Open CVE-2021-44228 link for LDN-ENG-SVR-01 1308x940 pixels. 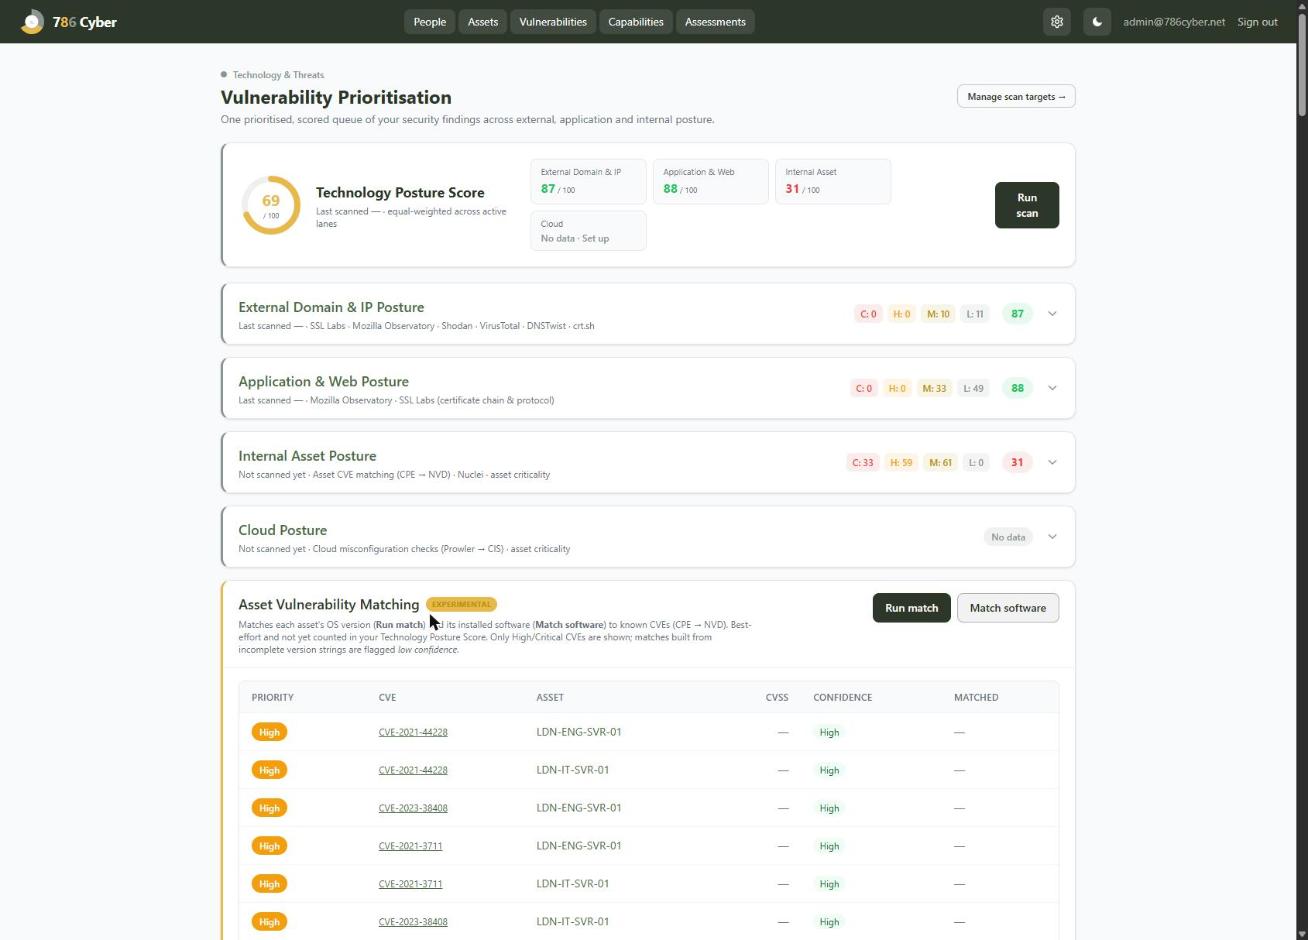pyautogui.click(x=413, y=732)
